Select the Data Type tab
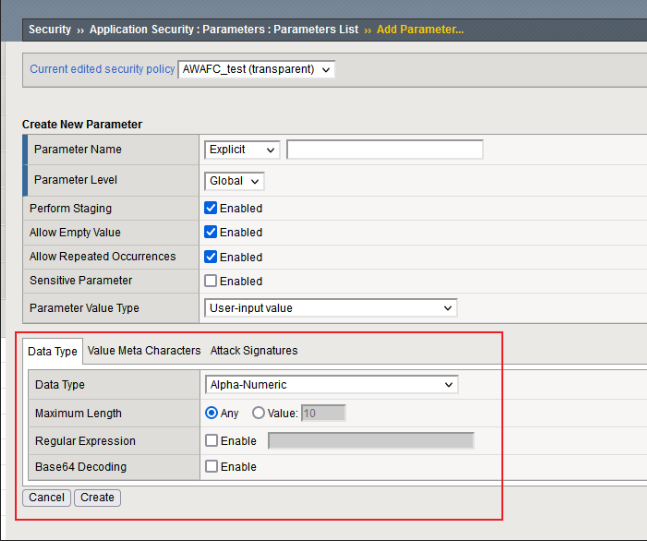Viewport: 647px width, 541px height. click(53, 351)
